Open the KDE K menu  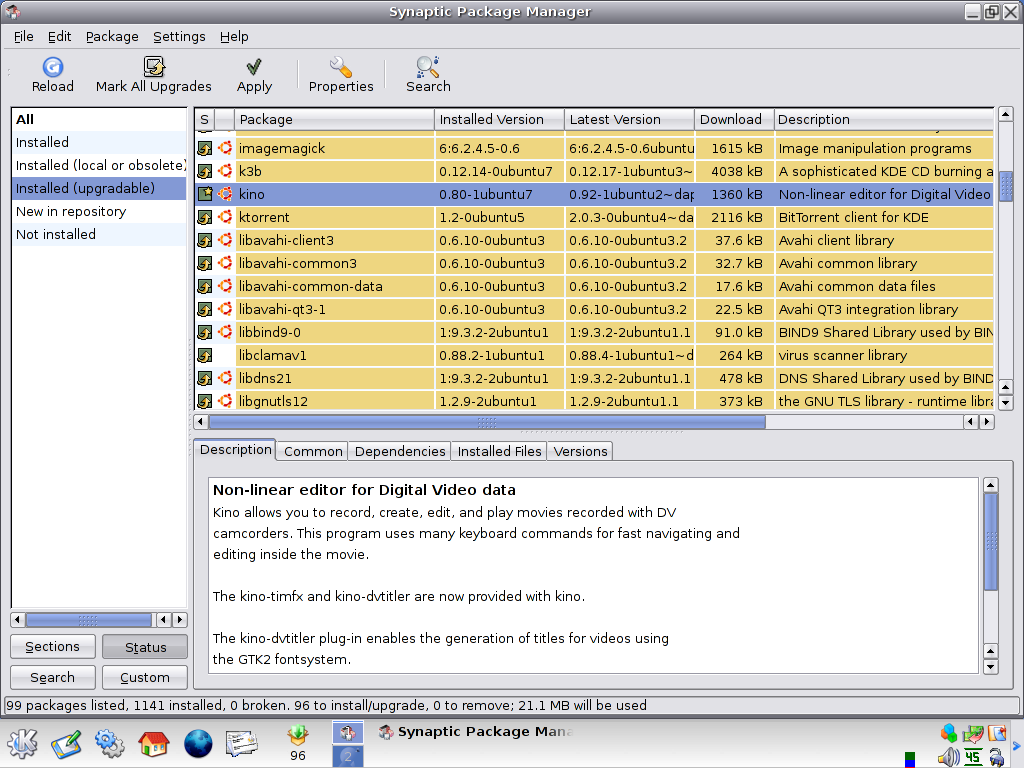pyautogui.click(x=22, y=743)
